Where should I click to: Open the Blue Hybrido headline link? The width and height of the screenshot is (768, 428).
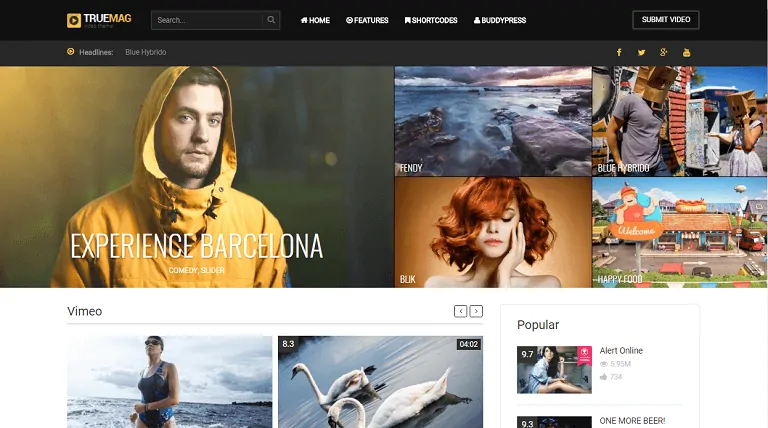[x=145, y=52]
